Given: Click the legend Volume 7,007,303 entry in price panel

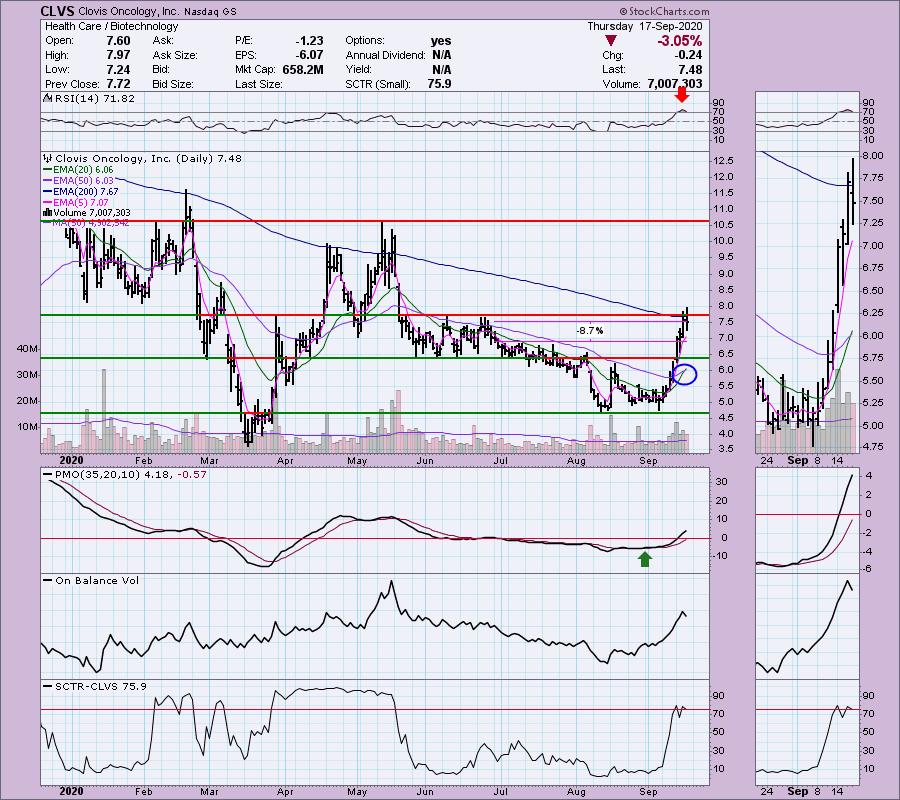Looking at the screenshot, I should click(92, 213).
